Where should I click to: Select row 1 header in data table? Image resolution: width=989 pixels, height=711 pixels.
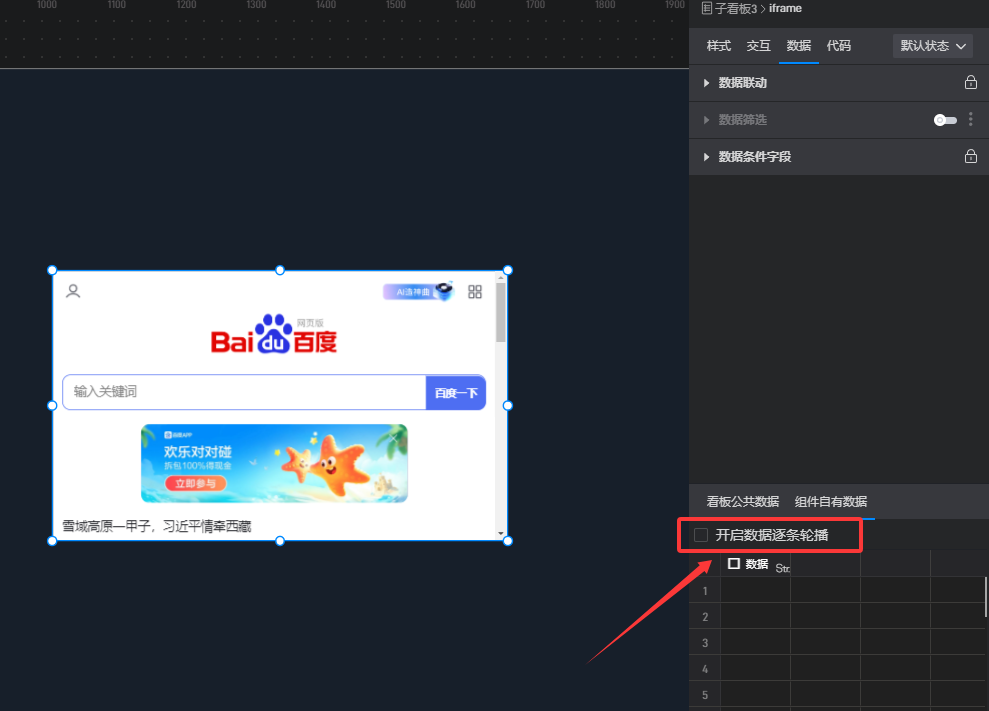(x=705, y=591)
